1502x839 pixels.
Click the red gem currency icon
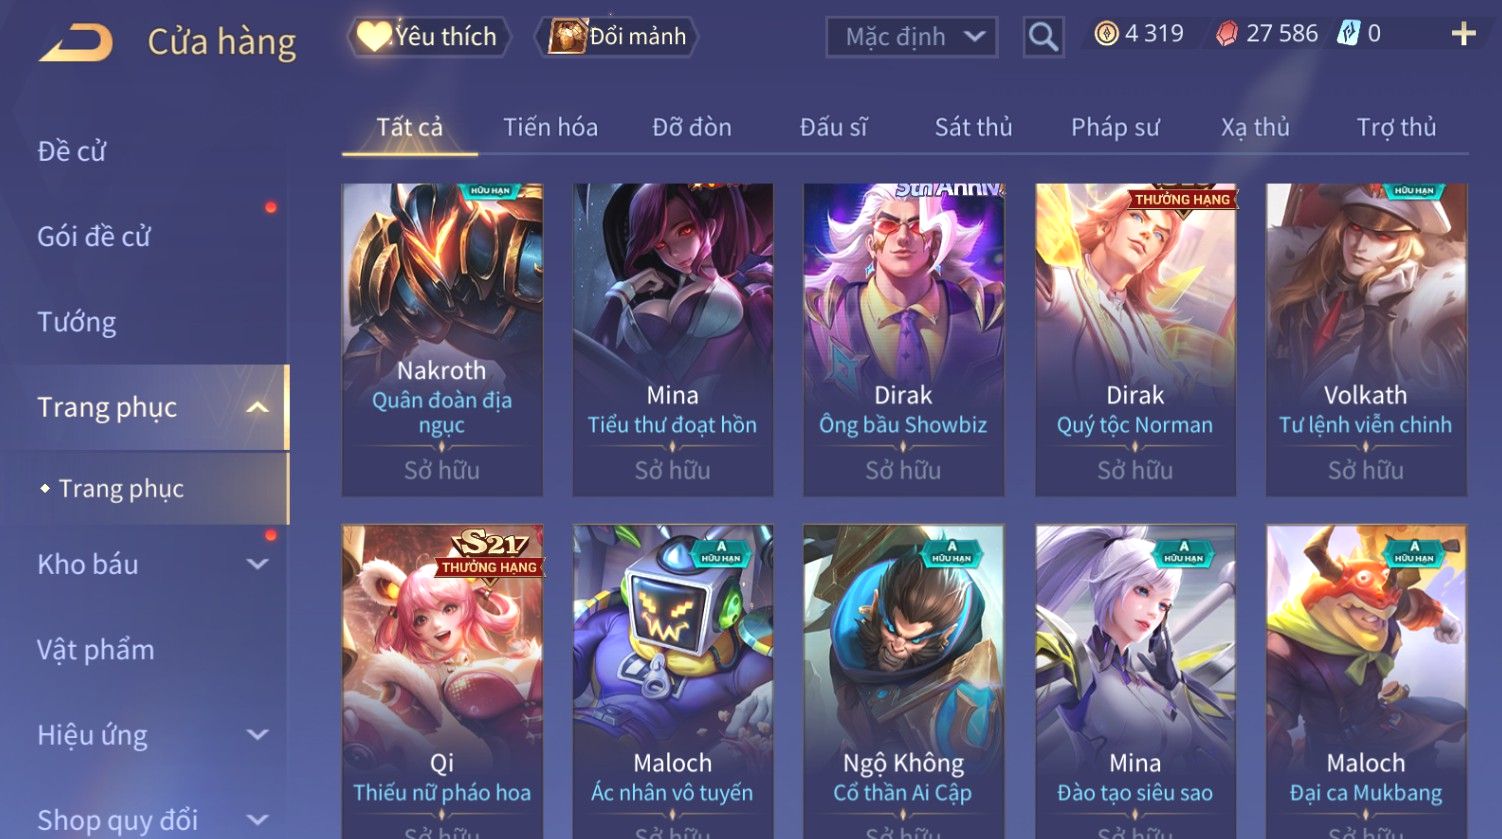(1227, 34)
